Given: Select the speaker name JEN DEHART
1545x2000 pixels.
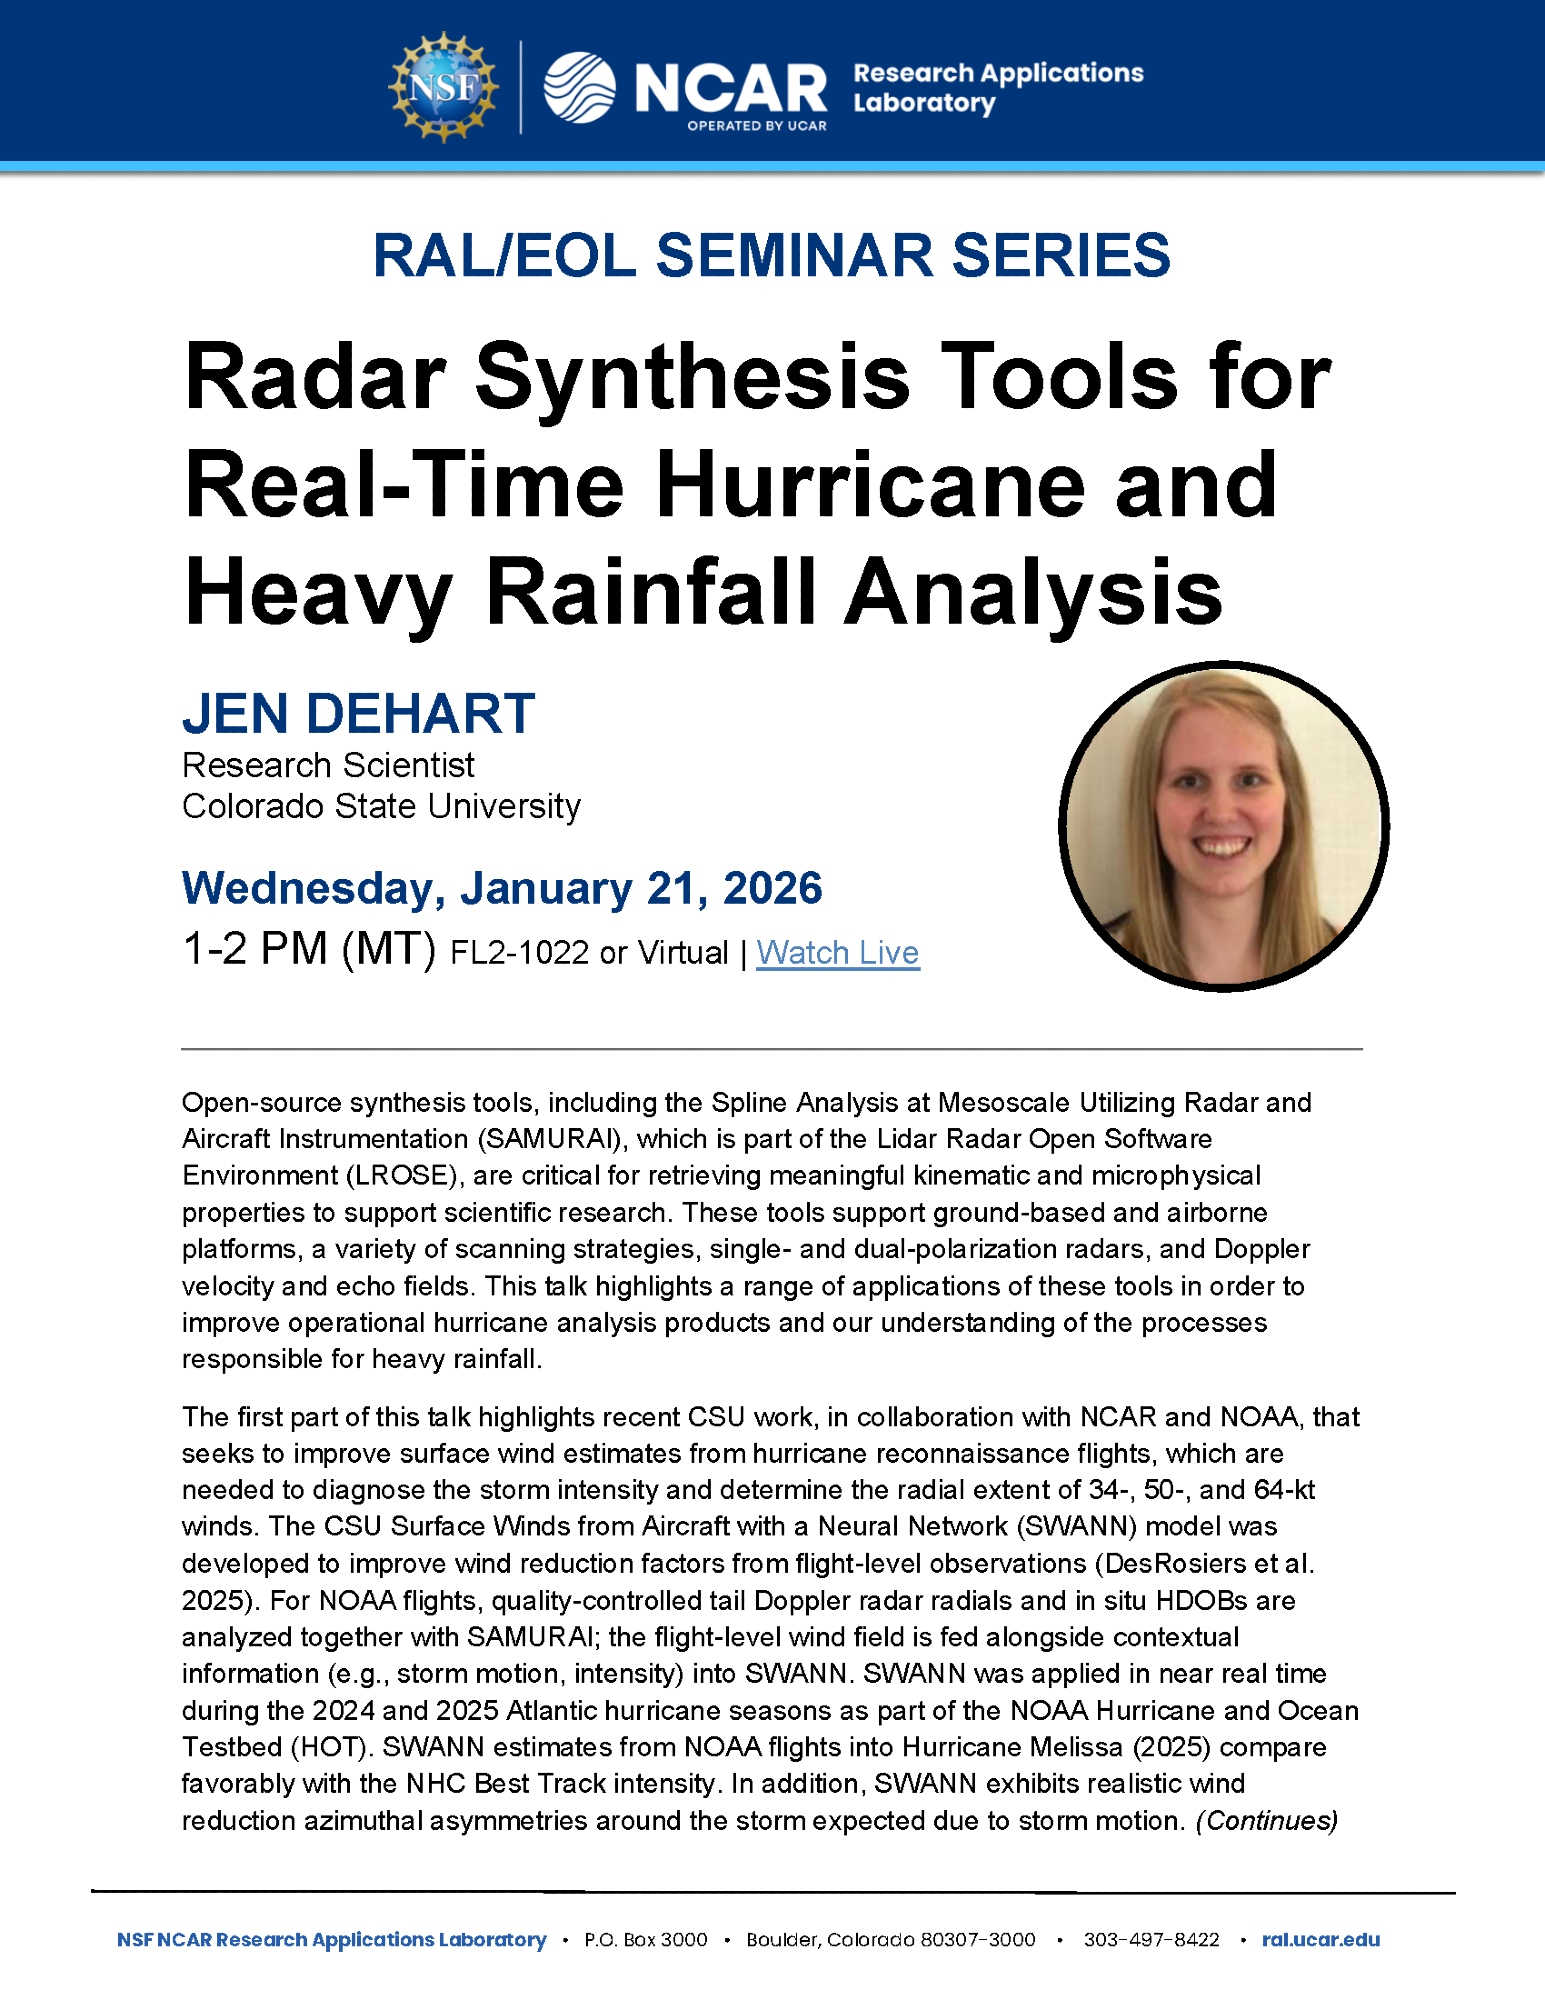Looking at the screenshot, I should (x=358, y=713).
